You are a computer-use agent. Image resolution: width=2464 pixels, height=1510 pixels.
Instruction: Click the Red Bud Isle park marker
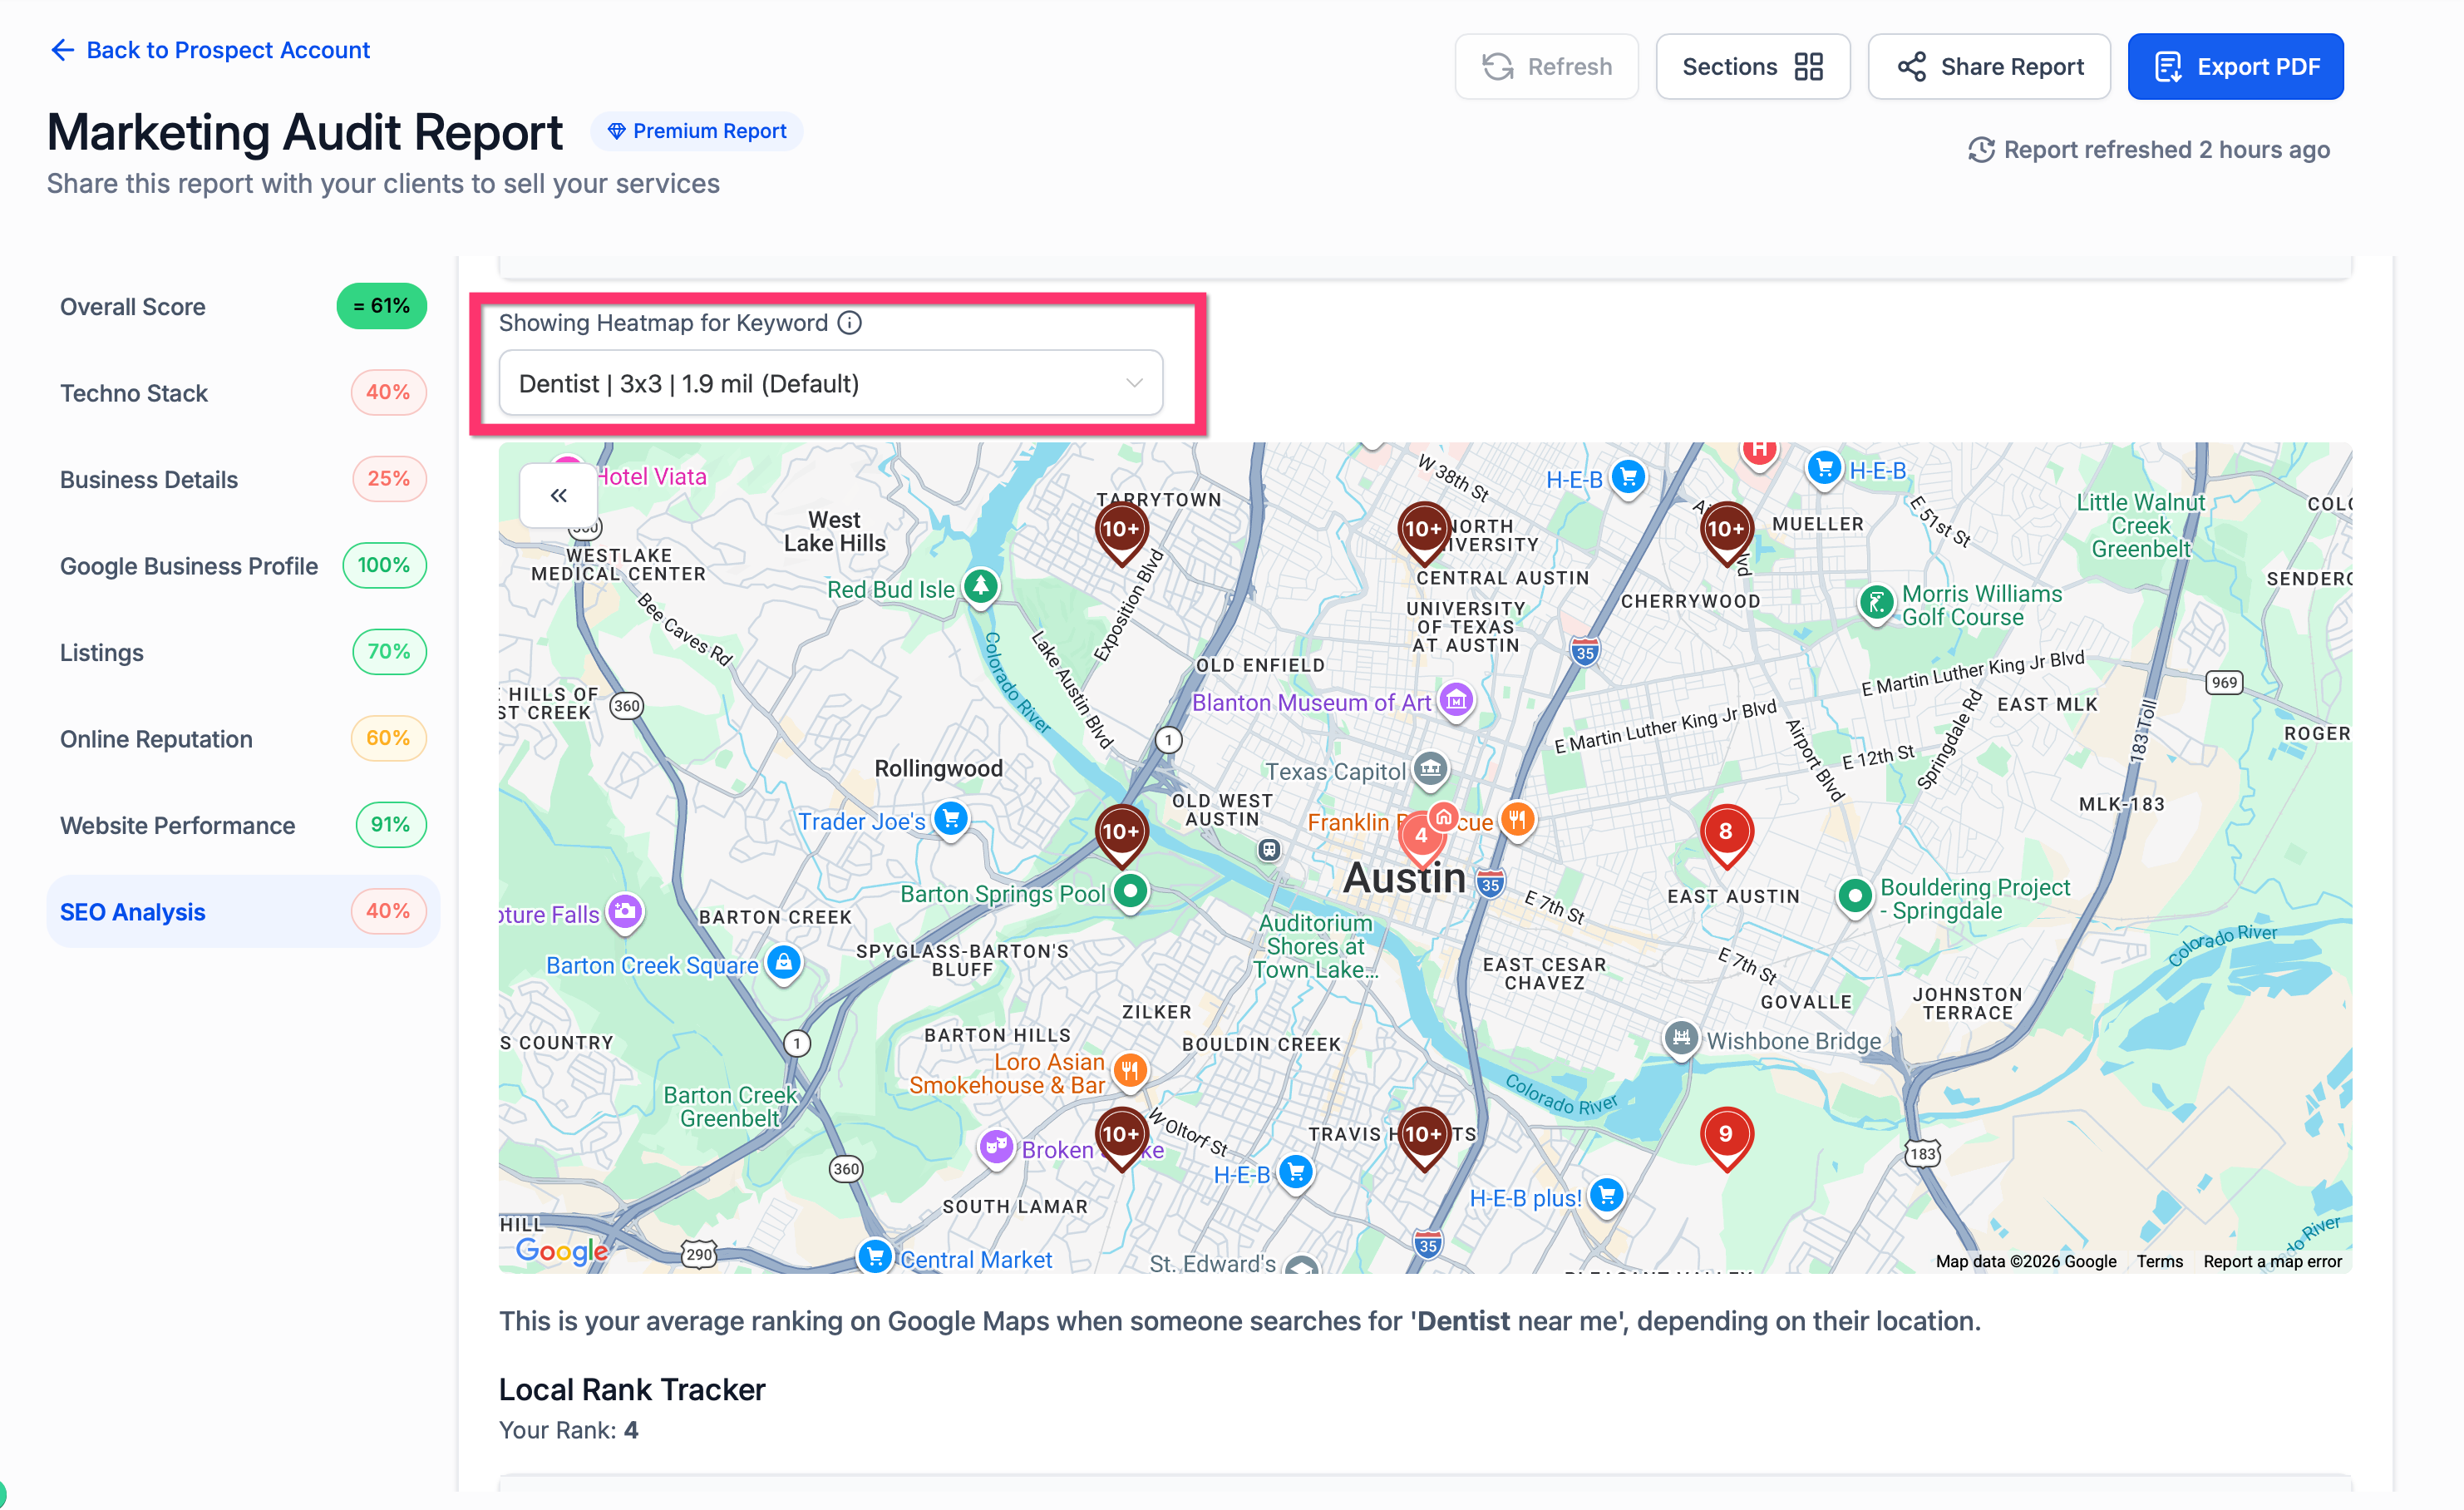(x=980, y=586)
